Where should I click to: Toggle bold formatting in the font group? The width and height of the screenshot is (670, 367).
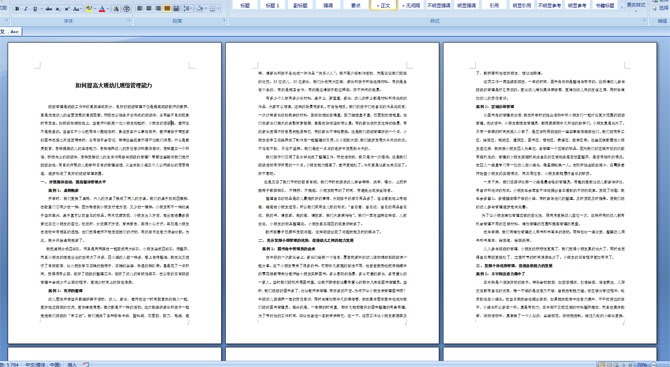(x=17, y=9)
